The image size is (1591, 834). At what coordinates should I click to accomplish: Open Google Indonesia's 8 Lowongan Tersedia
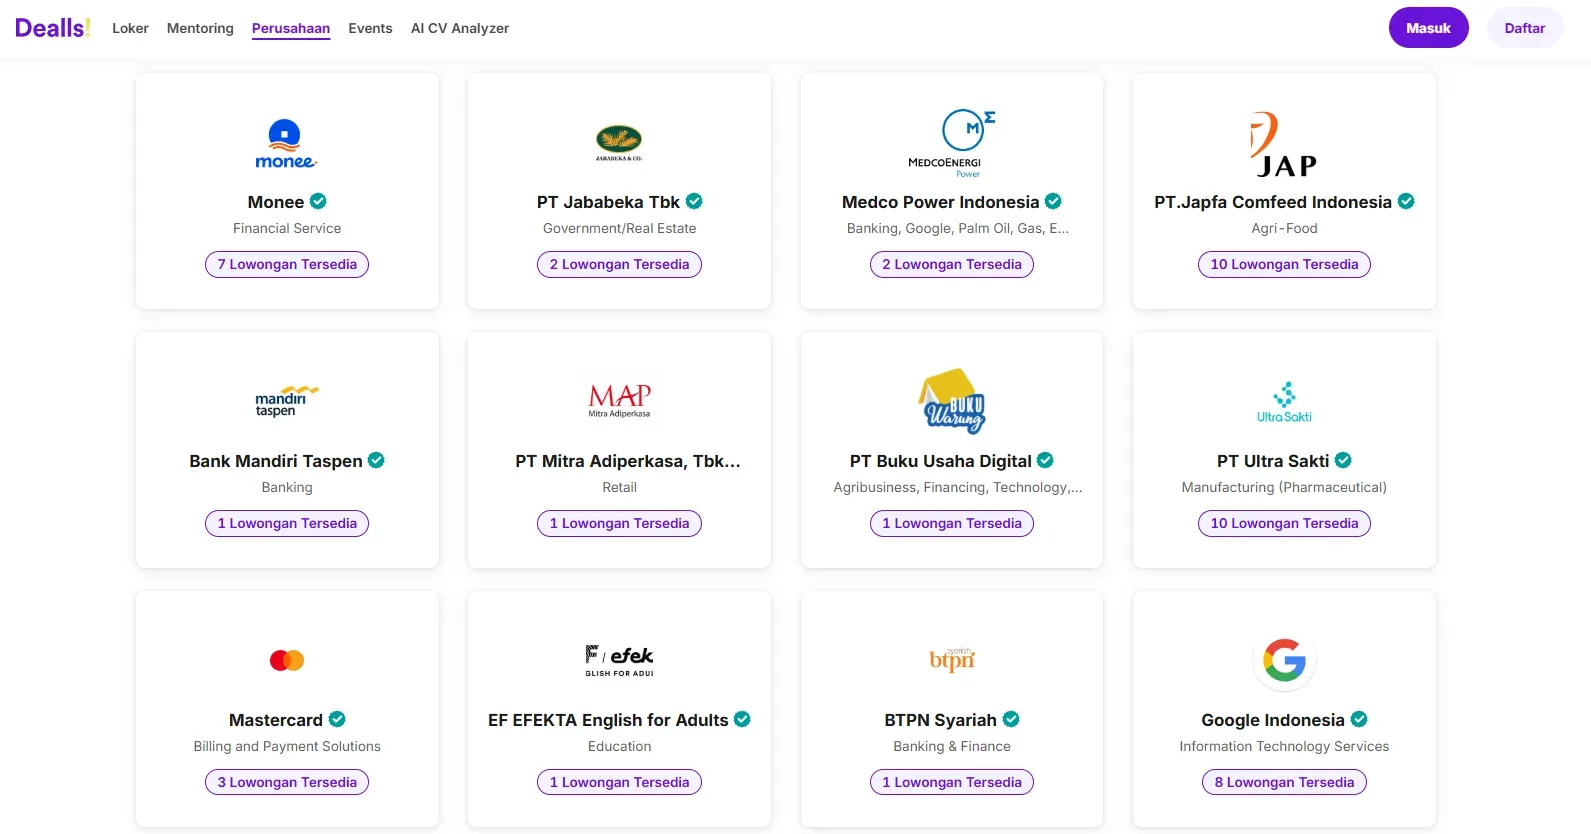1284,782
